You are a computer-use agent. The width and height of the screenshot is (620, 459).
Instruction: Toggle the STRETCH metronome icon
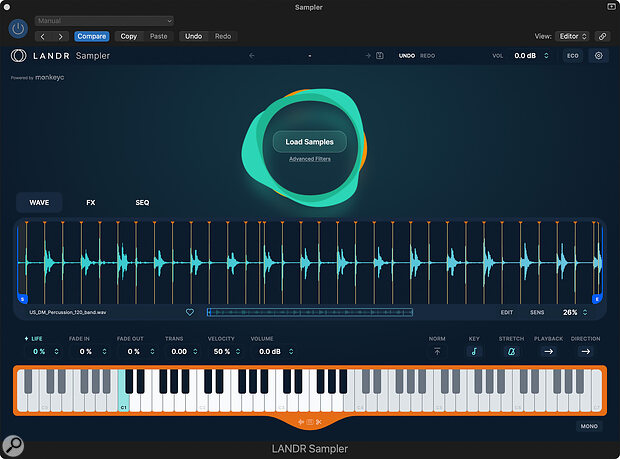tap(511, 351)
